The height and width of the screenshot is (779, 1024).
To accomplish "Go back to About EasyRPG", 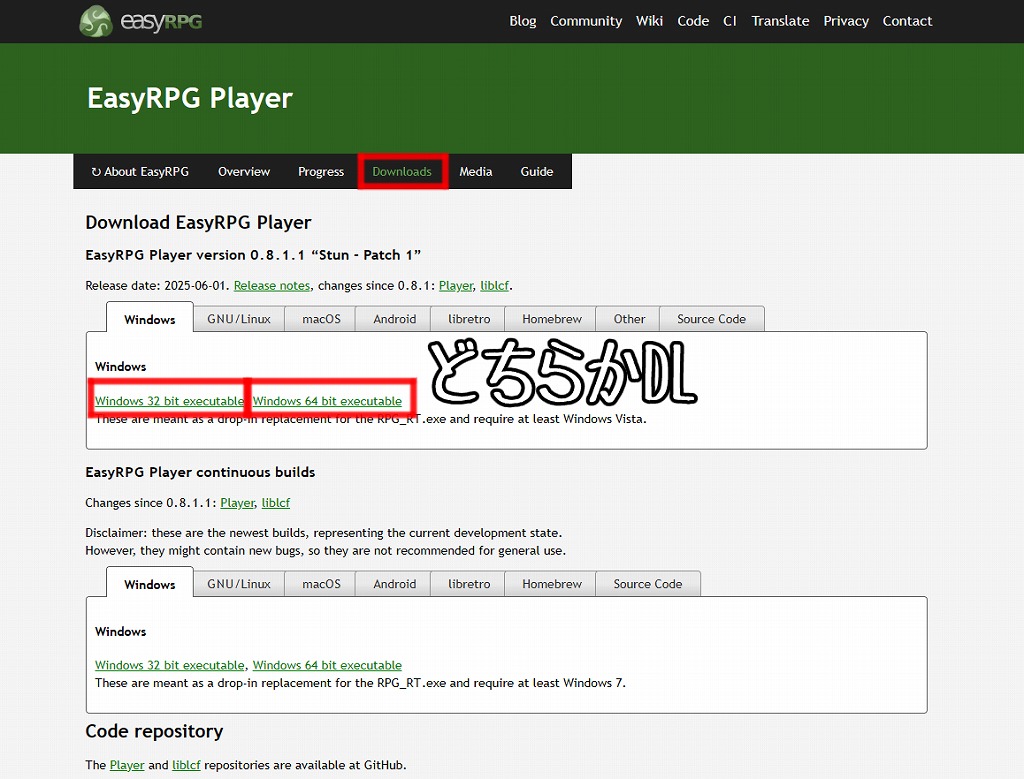I will pyautogui.click(x=140, y=172).
